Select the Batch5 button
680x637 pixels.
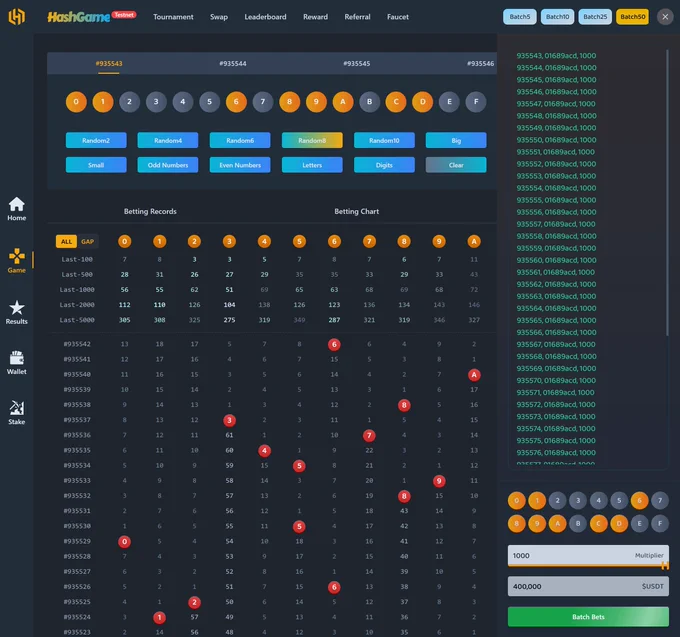coord(520,17)
